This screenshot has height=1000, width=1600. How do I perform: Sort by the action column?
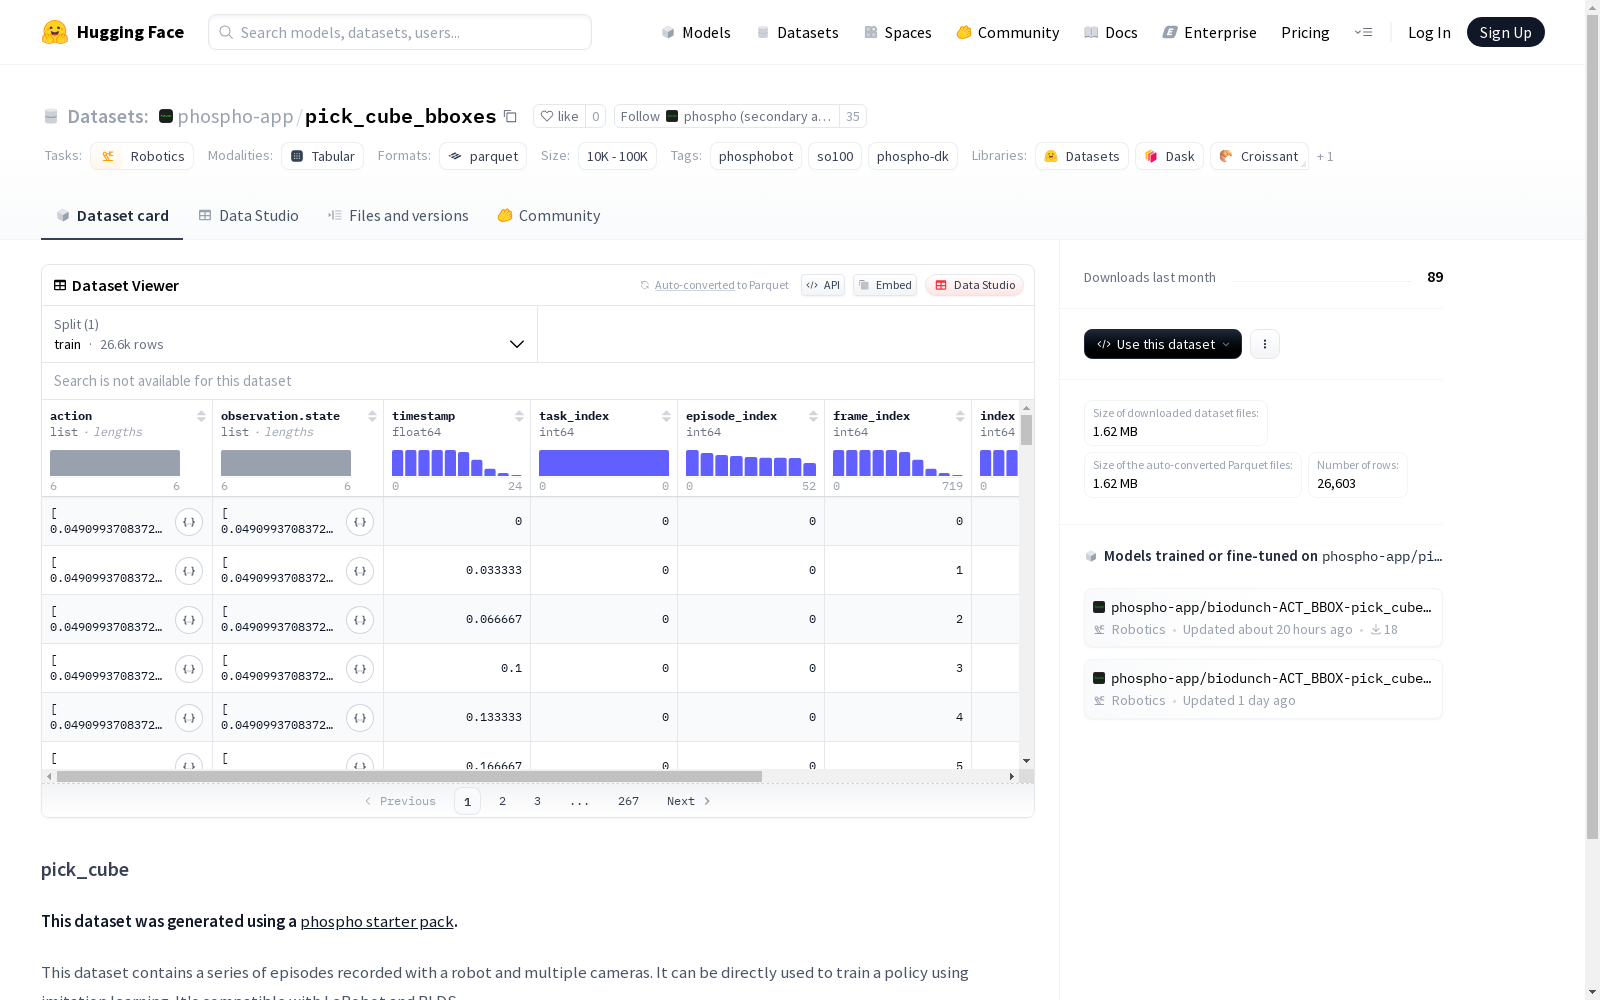click(201, 416)
